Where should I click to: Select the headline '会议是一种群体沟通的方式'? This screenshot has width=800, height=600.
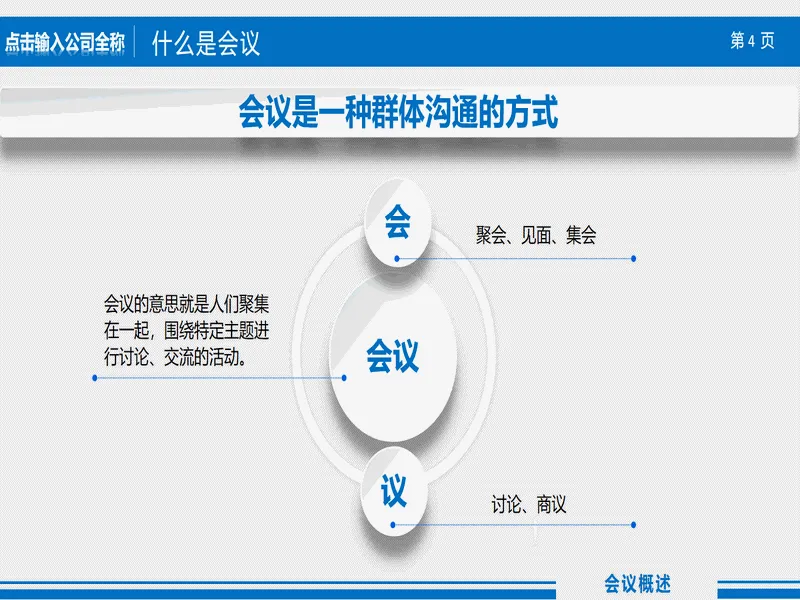coord(398,112)
